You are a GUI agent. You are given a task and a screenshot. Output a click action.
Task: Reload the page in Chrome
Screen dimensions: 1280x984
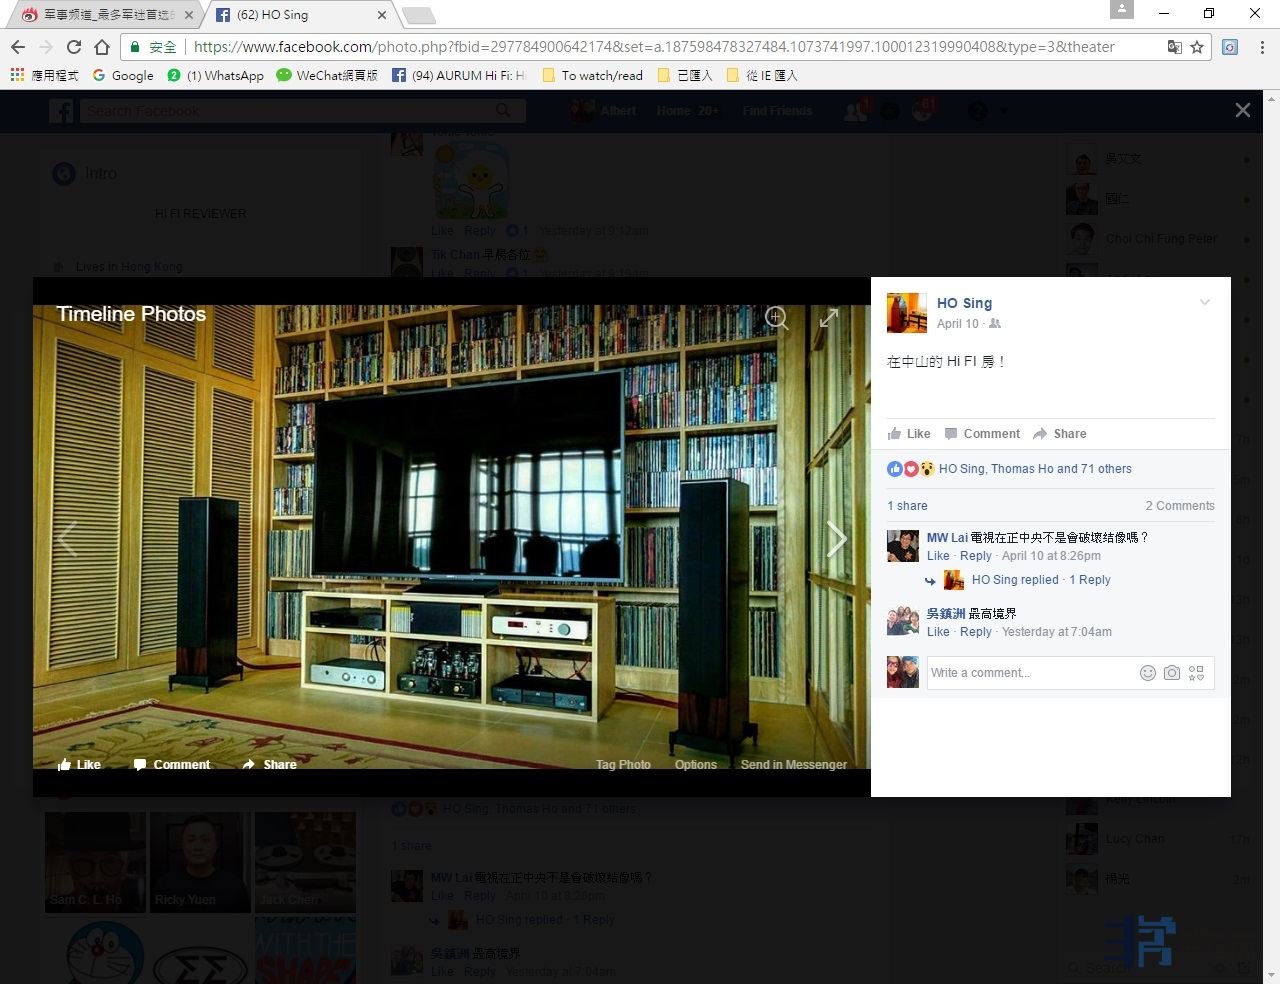(x=74, y=47)
